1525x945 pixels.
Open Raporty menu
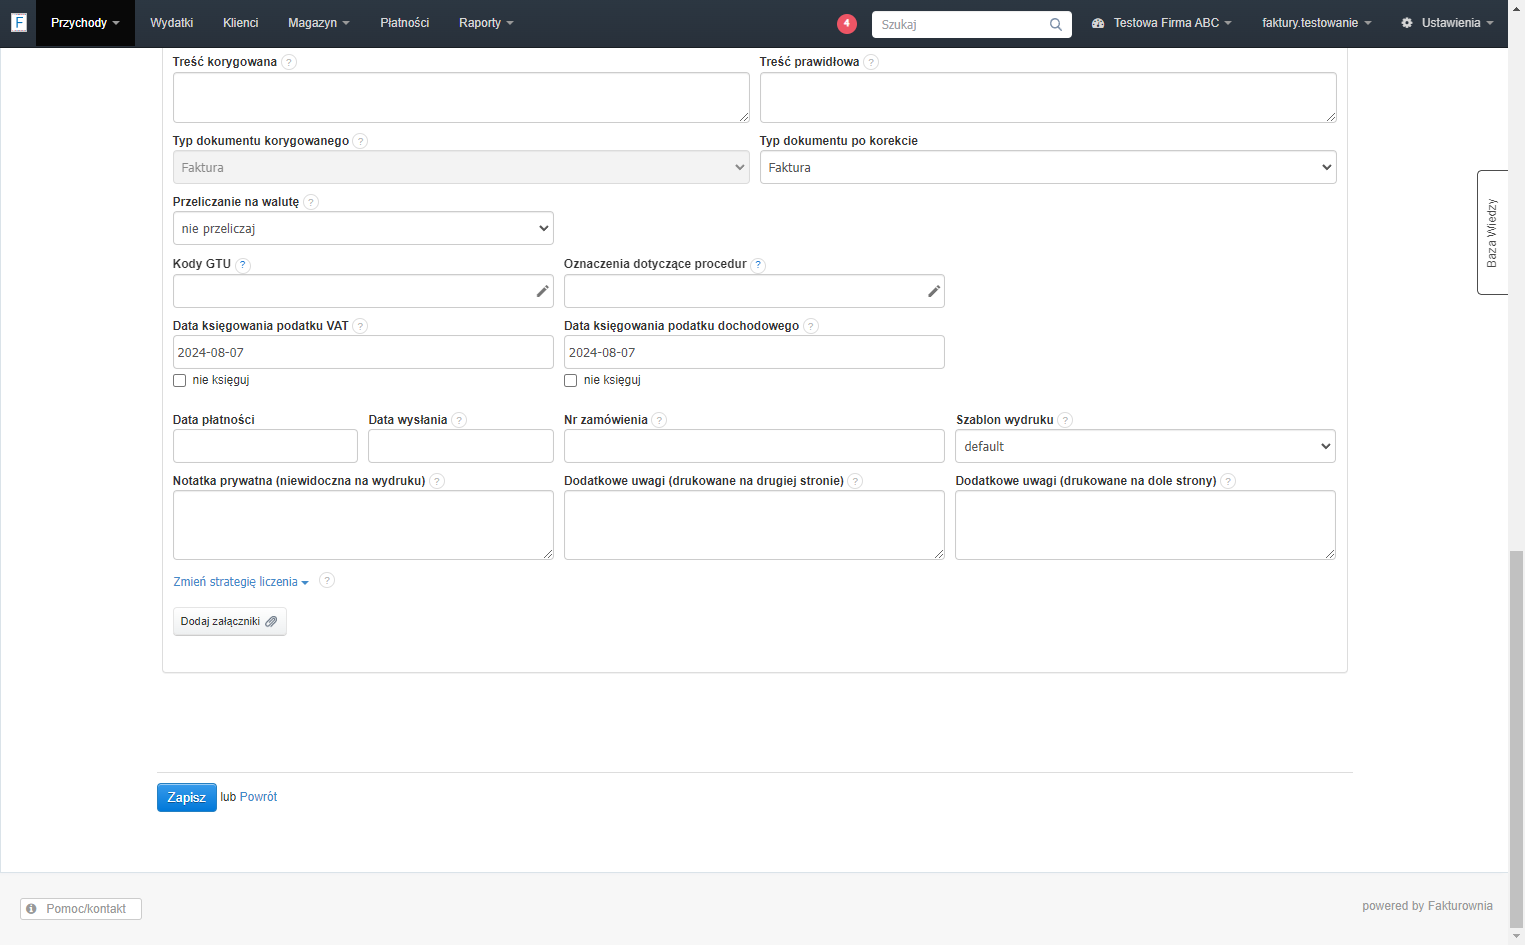pyautogui.click(x=486, y=23)
